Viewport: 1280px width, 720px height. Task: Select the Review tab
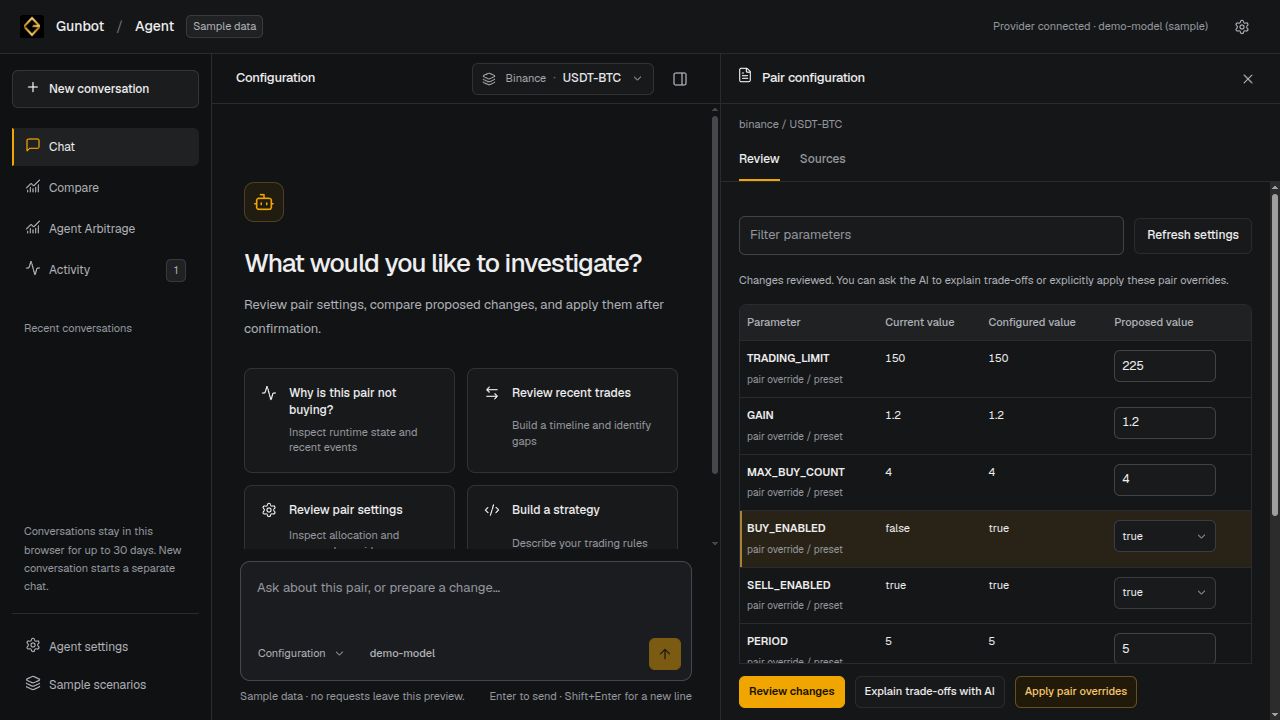coord(759,159)
